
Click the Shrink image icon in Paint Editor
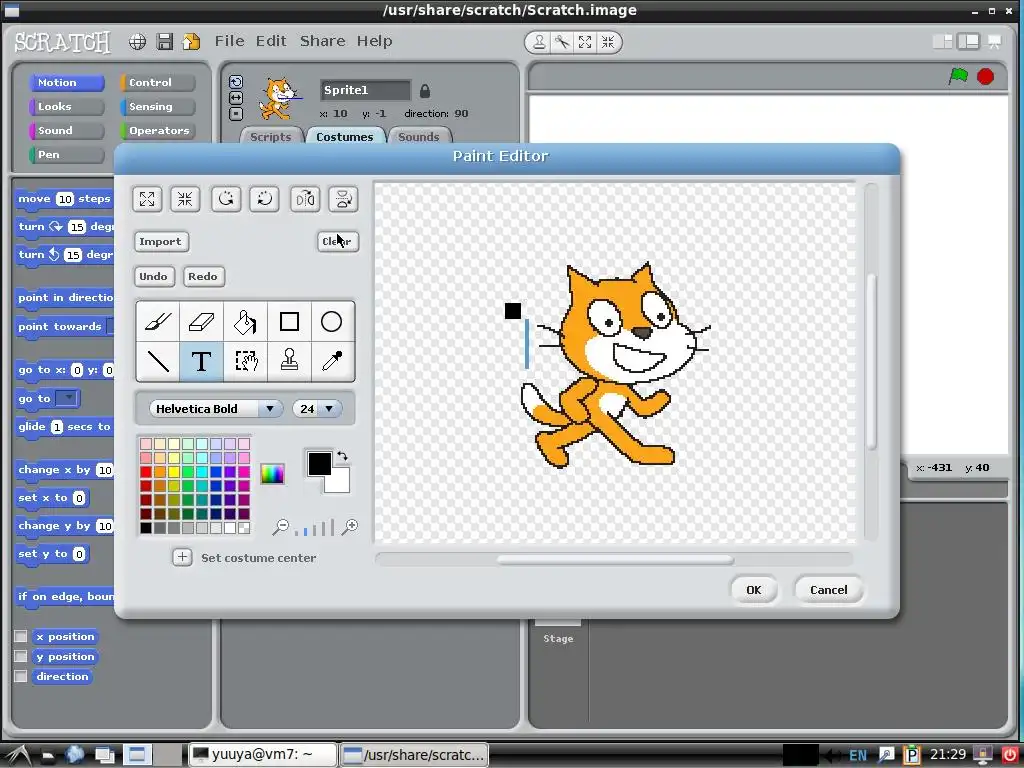(x=185, y=199)
